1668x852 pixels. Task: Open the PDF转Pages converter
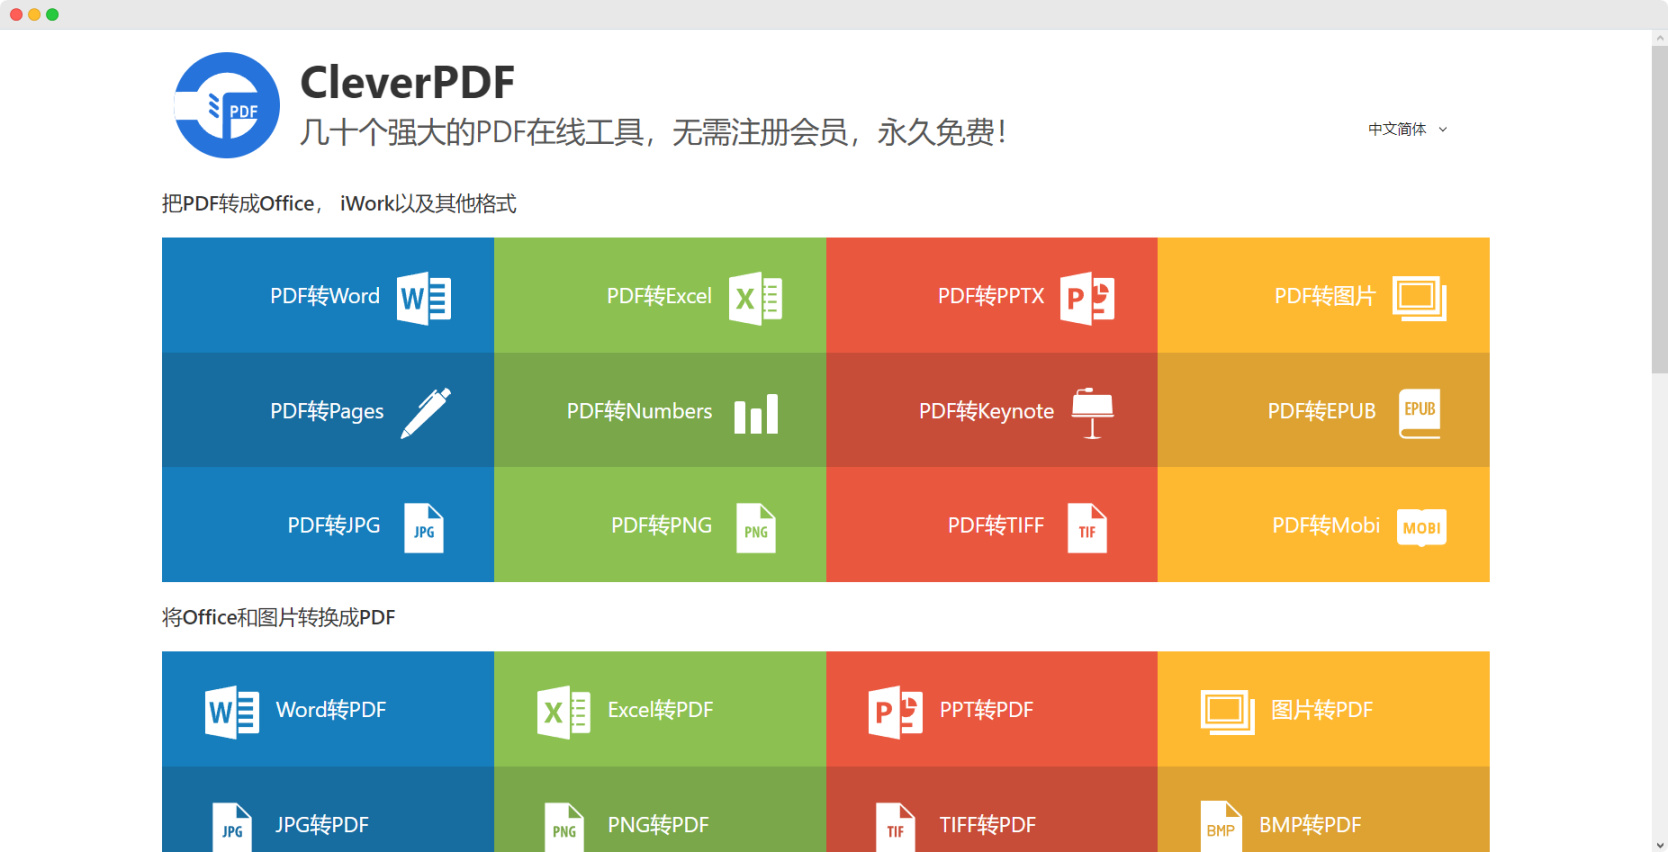click(328, 410)
